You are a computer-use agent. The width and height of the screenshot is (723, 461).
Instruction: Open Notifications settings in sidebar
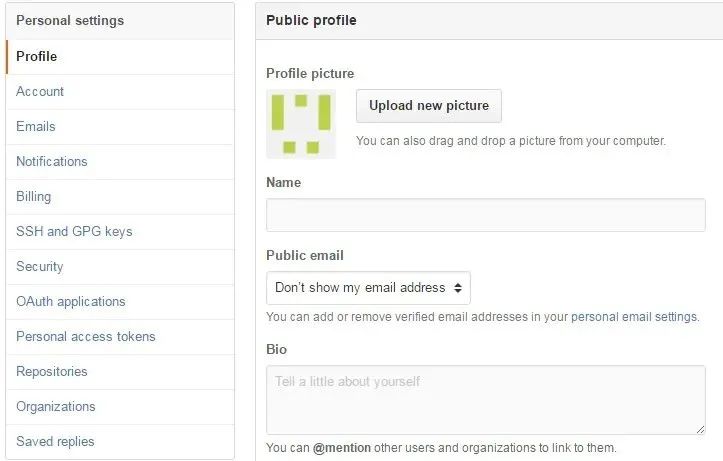click(x=52, y=162)
